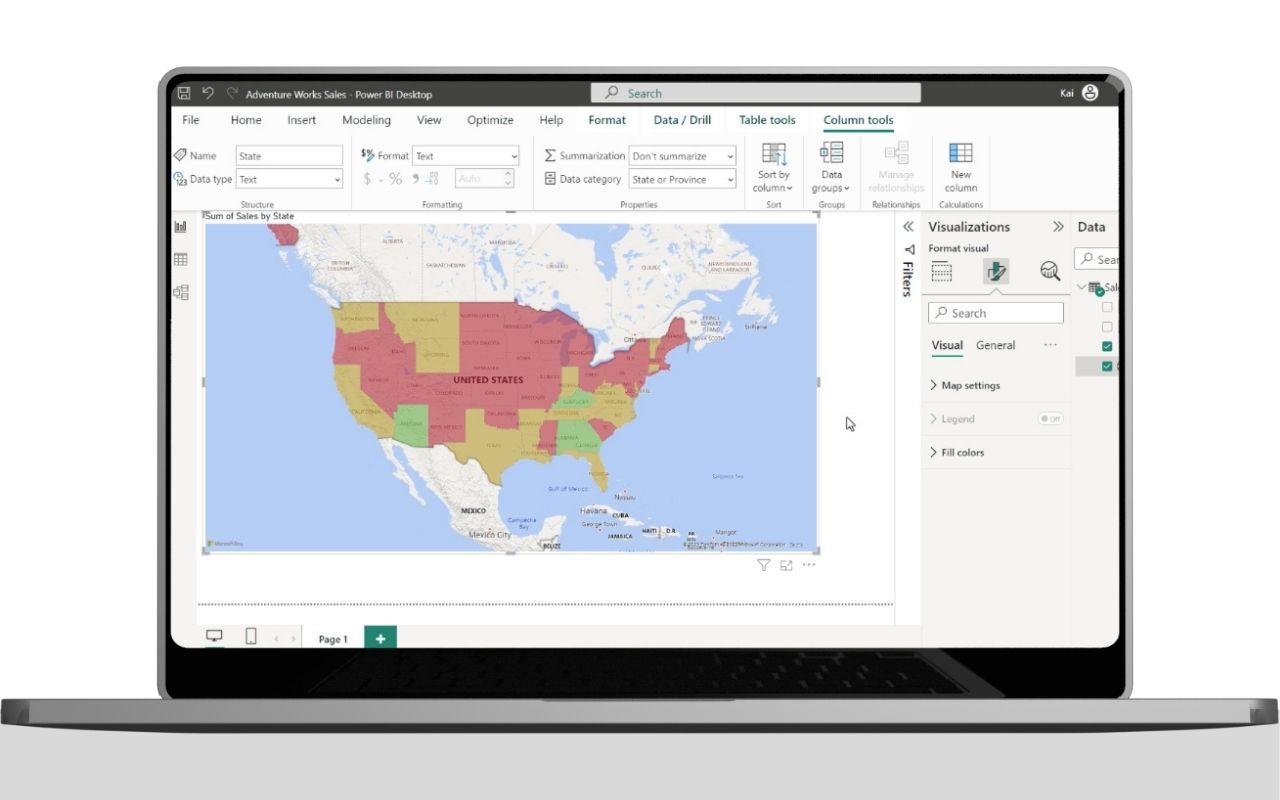This screenshot has width=1280, height=800.
Task: Switch to desktop layout icon at bottom
Action: (214, 636)
